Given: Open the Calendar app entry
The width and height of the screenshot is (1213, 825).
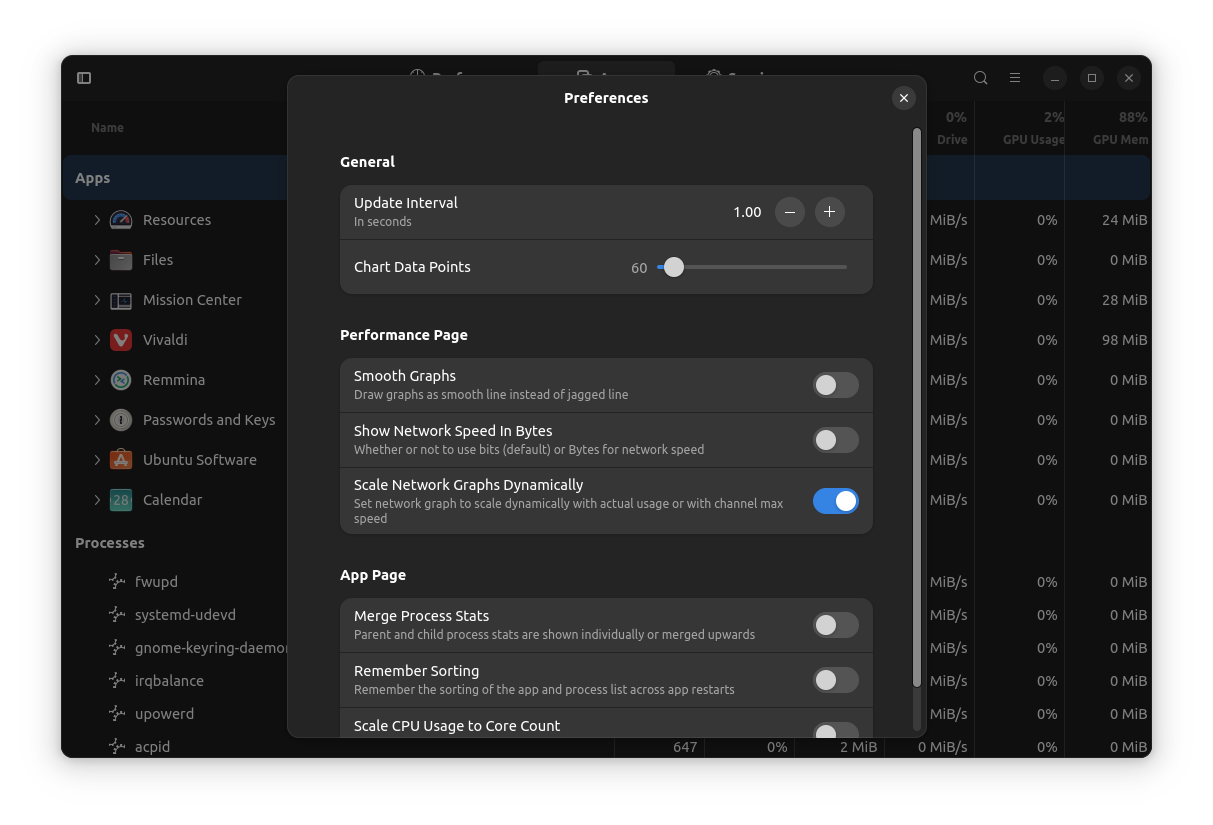Looking at the screenshot, I should click(x=172, y=499).
